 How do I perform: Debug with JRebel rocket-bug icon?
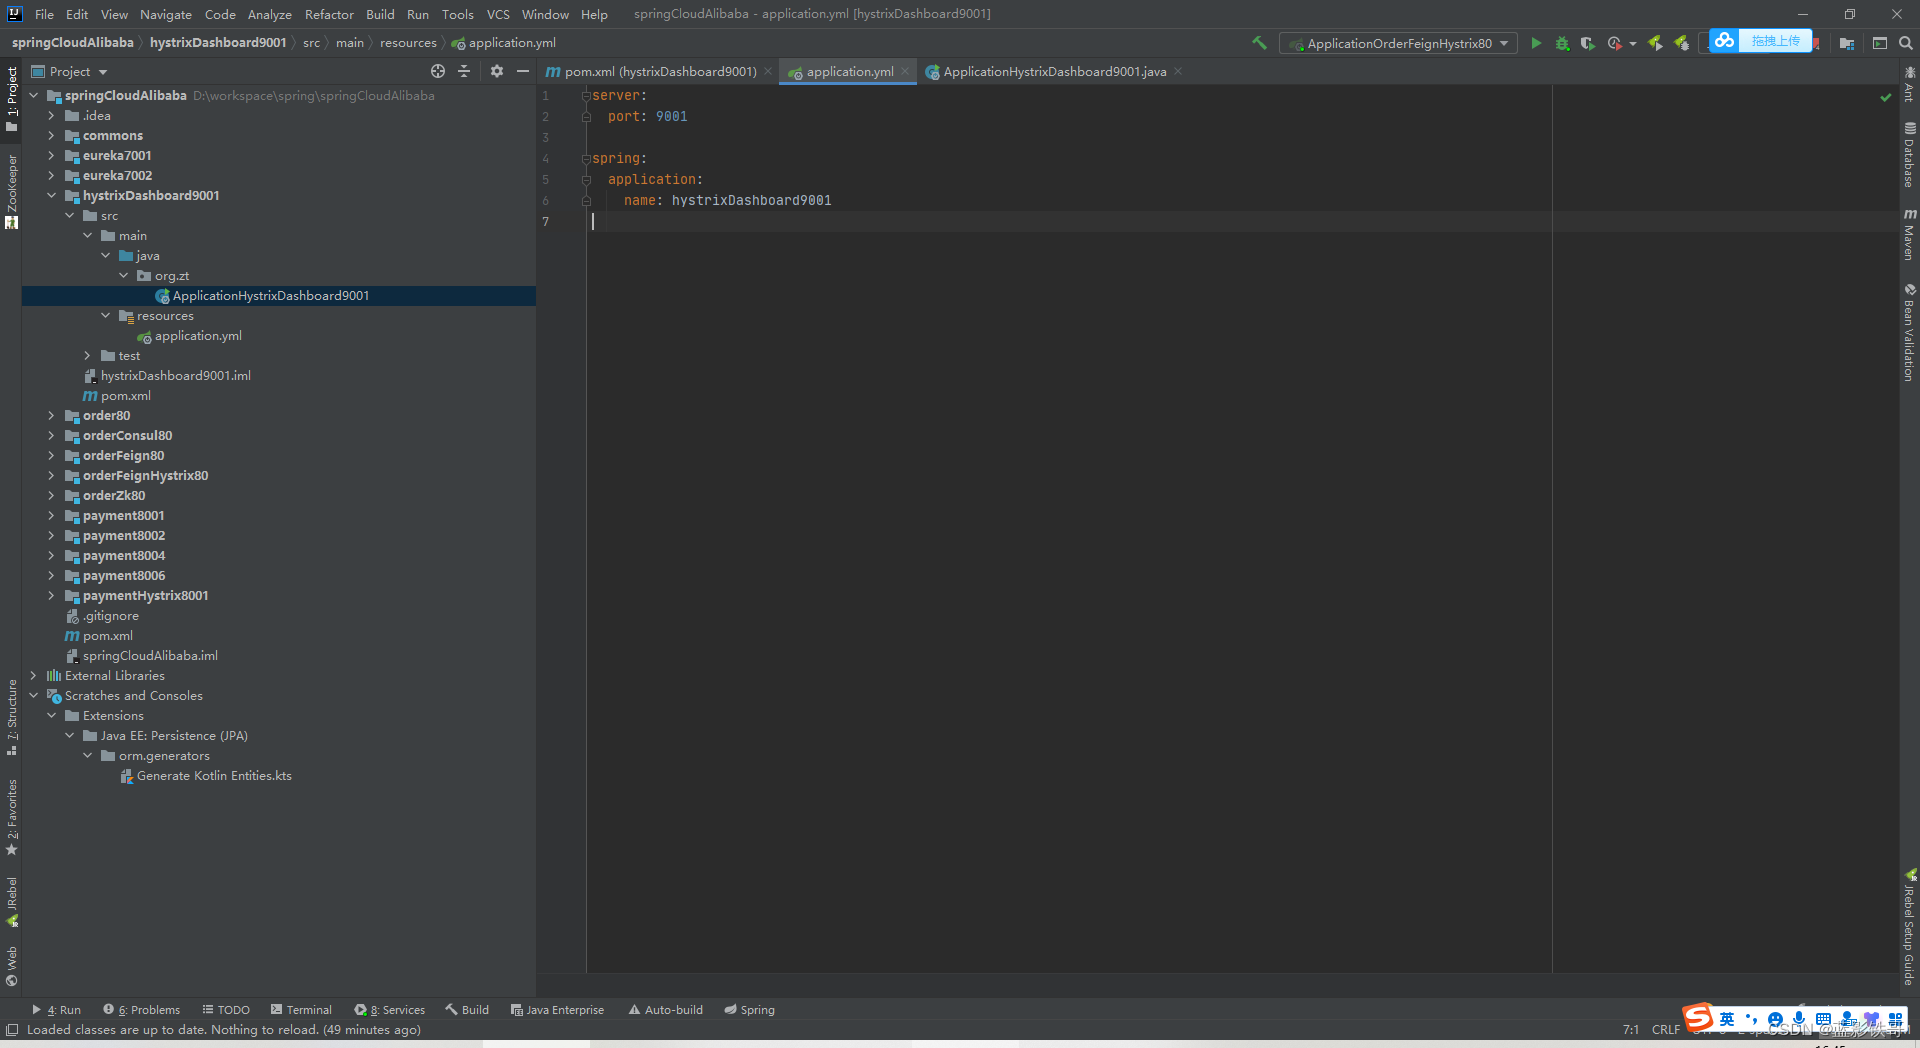(1682, 43)
